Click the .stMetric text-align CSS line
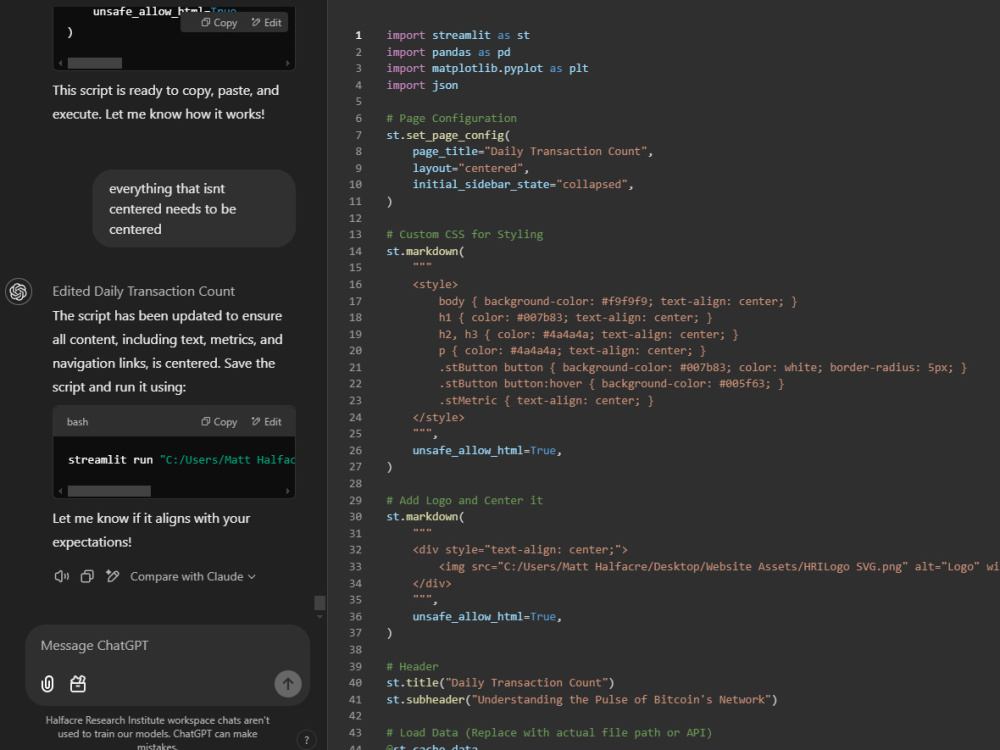1000x750 pixels. (x=546, y=401)
